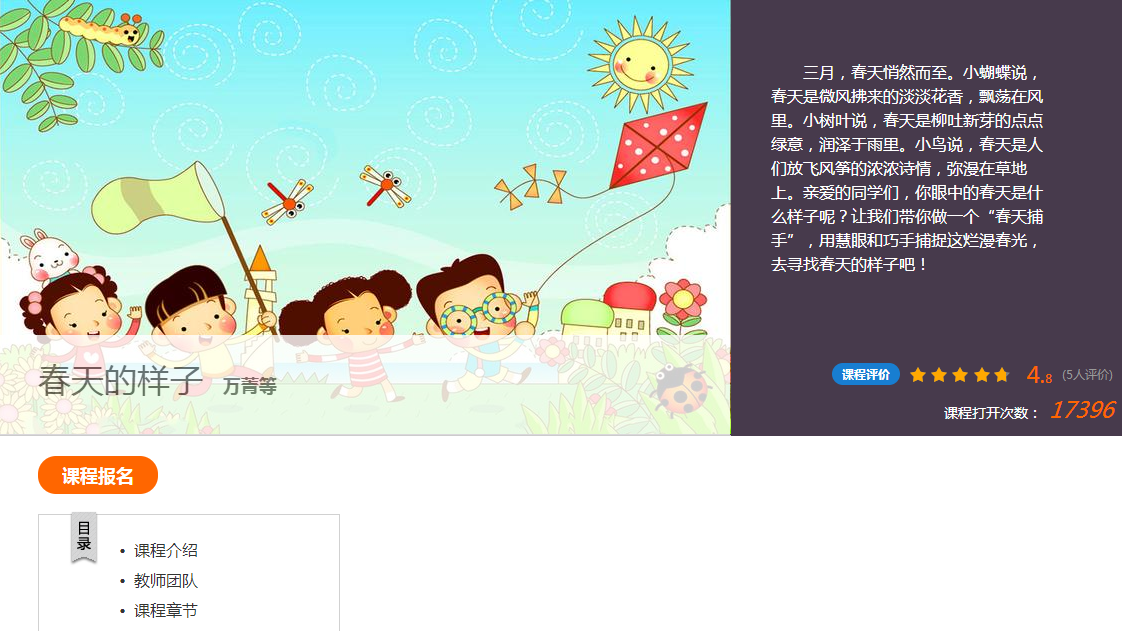The width and height of the screenshot is (1122, 631).
Task: Click the 5人评价 review count
Action: click(1087, 375)
